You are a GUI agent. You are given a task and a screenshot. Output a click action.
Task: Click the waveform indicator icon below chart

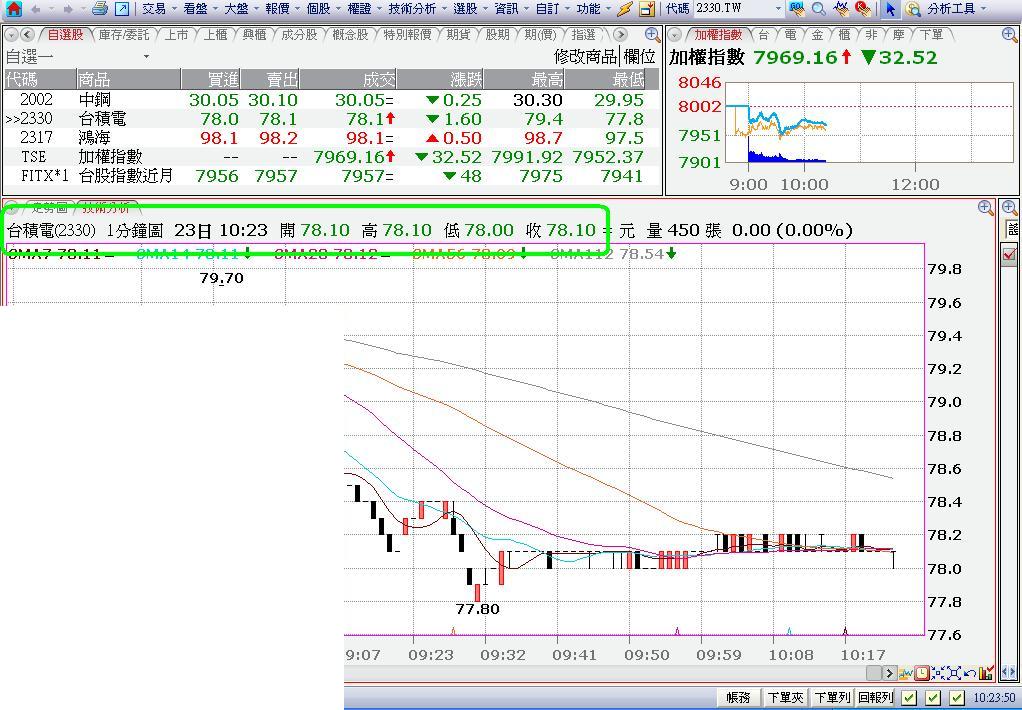tap(906, 673)
